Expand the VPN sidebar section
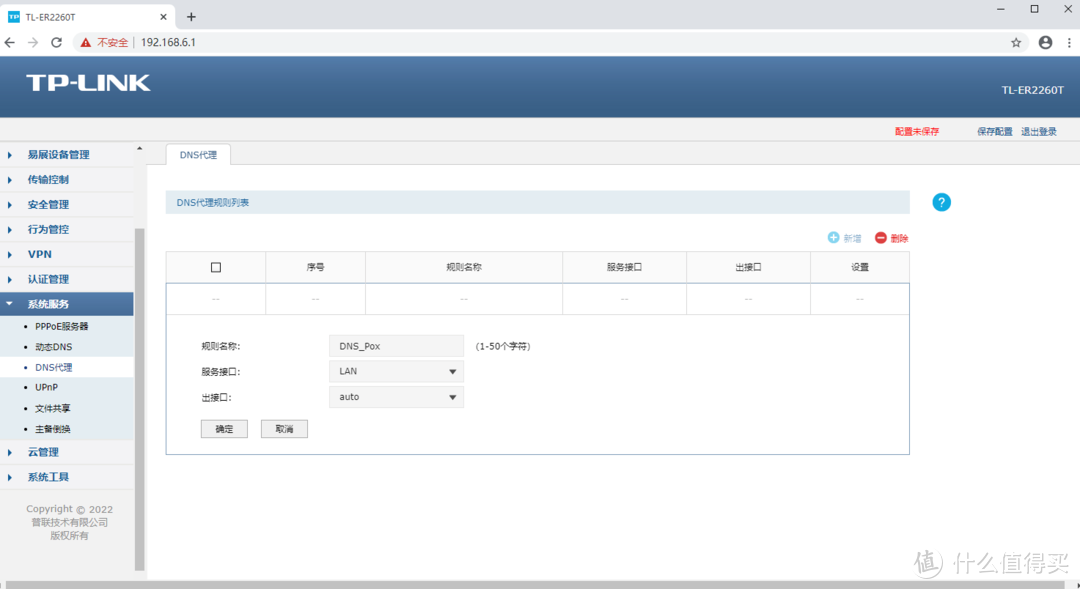The width and height of the screenshot is (1080, 589). 40,254
